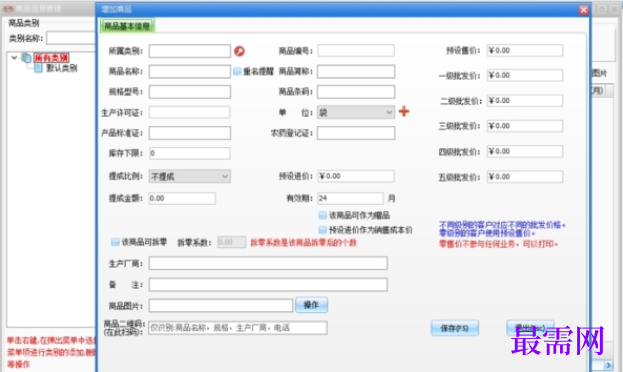Click the 商品二维码 scan input field
Viewport: 623px width, 372px height.
(x=238, y=328)
